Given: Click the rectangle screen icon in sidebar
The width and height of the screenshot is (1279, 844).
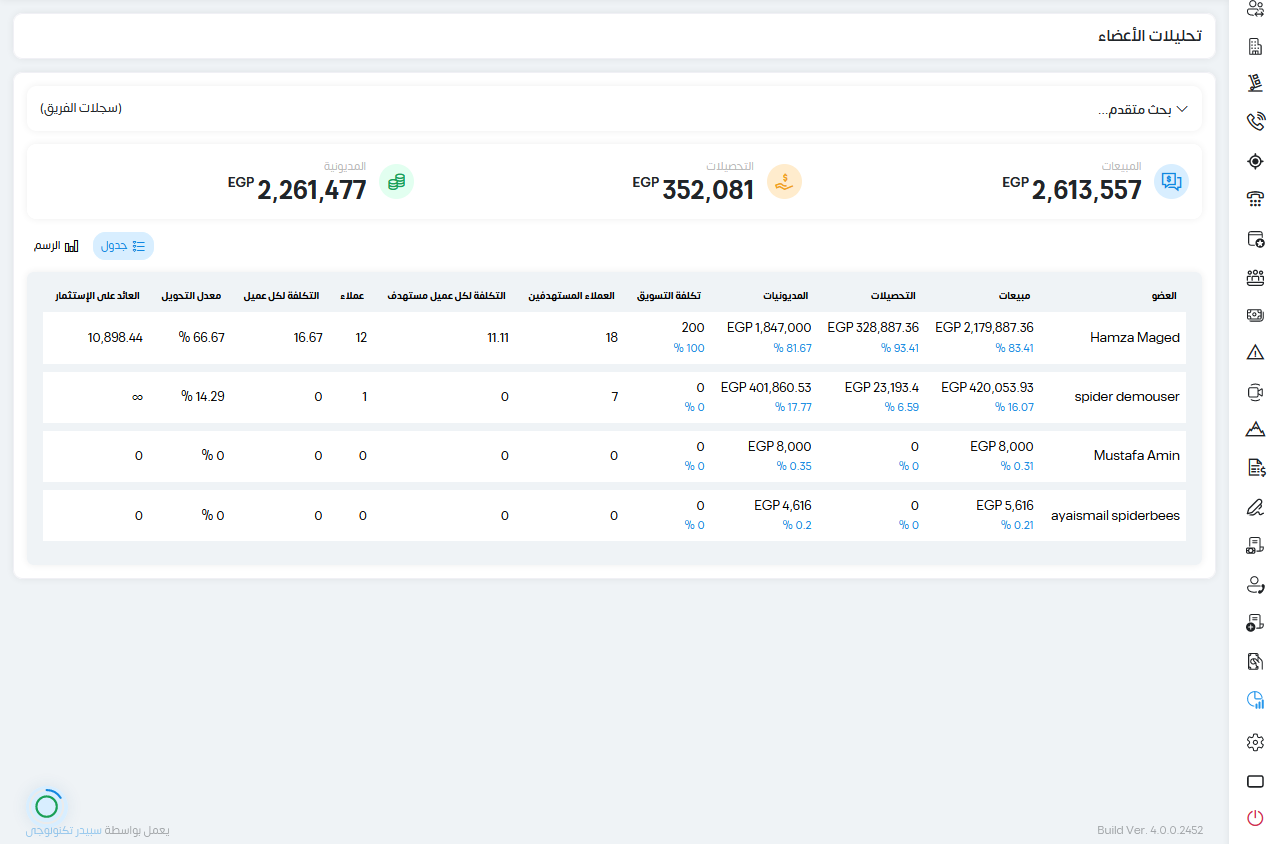Looking at the screenshot, I should (1256, 781).
